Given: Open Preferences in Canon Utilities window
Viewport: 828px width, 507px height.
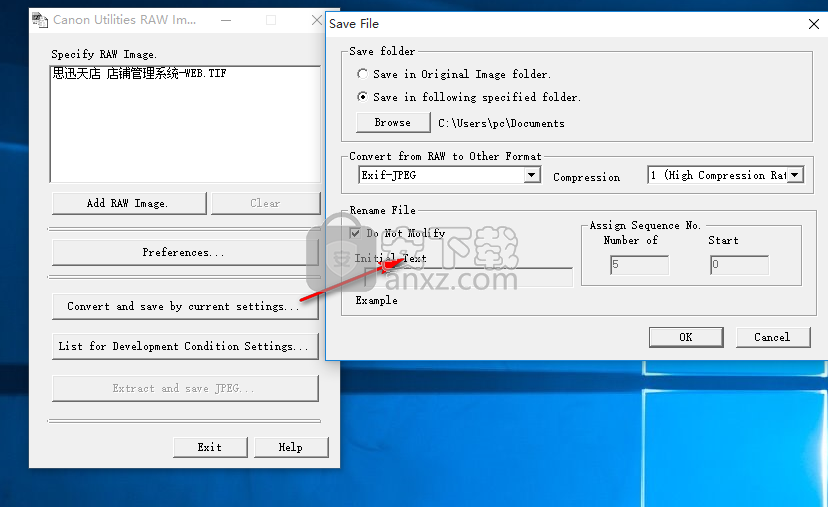Looking at the screenshot, I should pos(185,252).
